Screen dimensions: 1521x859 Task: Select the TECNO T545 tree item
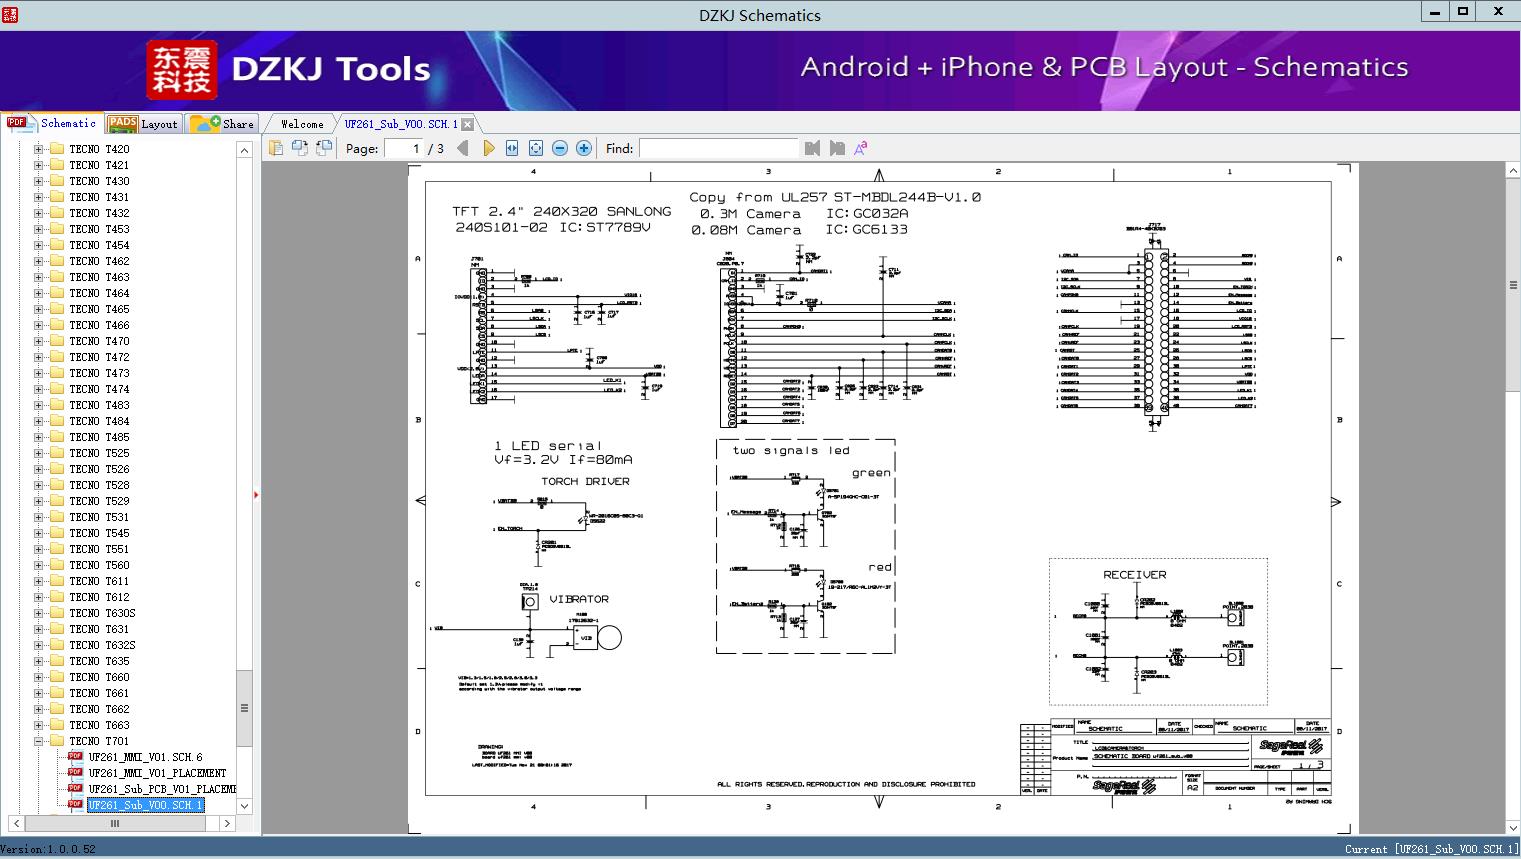click(99, 533)
